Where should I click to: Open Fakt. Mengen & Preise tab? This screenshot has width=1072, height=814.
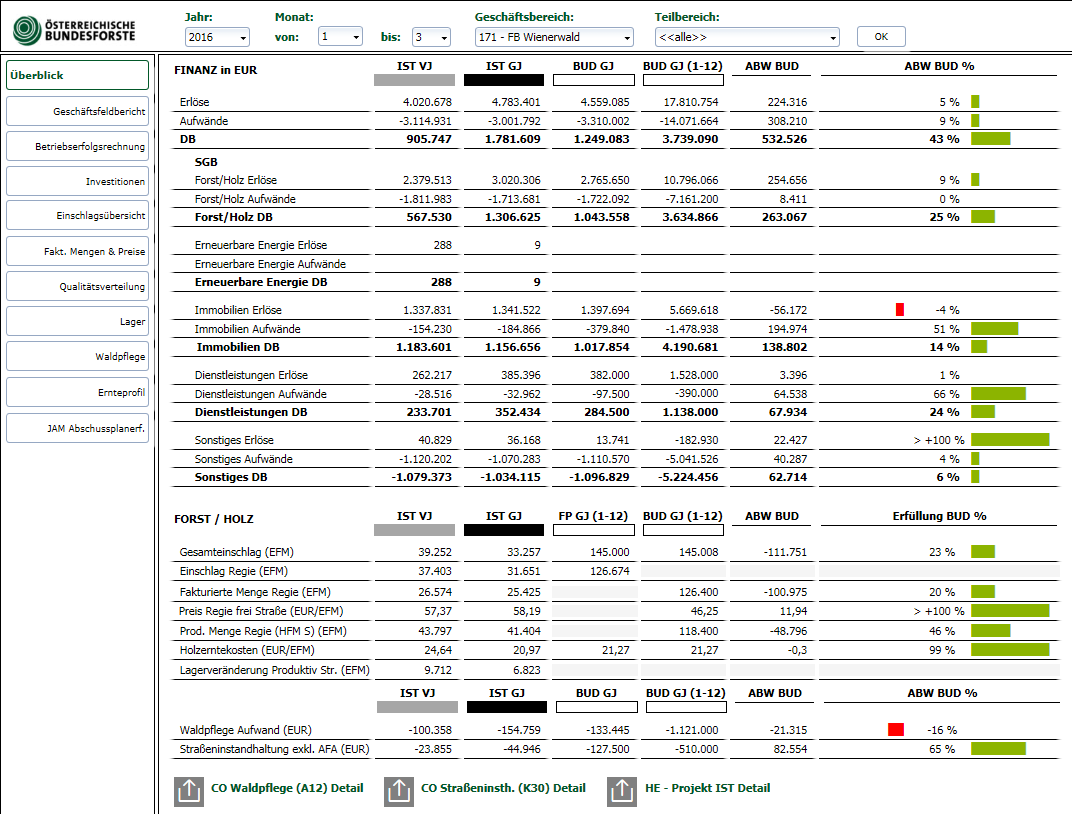pos(77,251)
